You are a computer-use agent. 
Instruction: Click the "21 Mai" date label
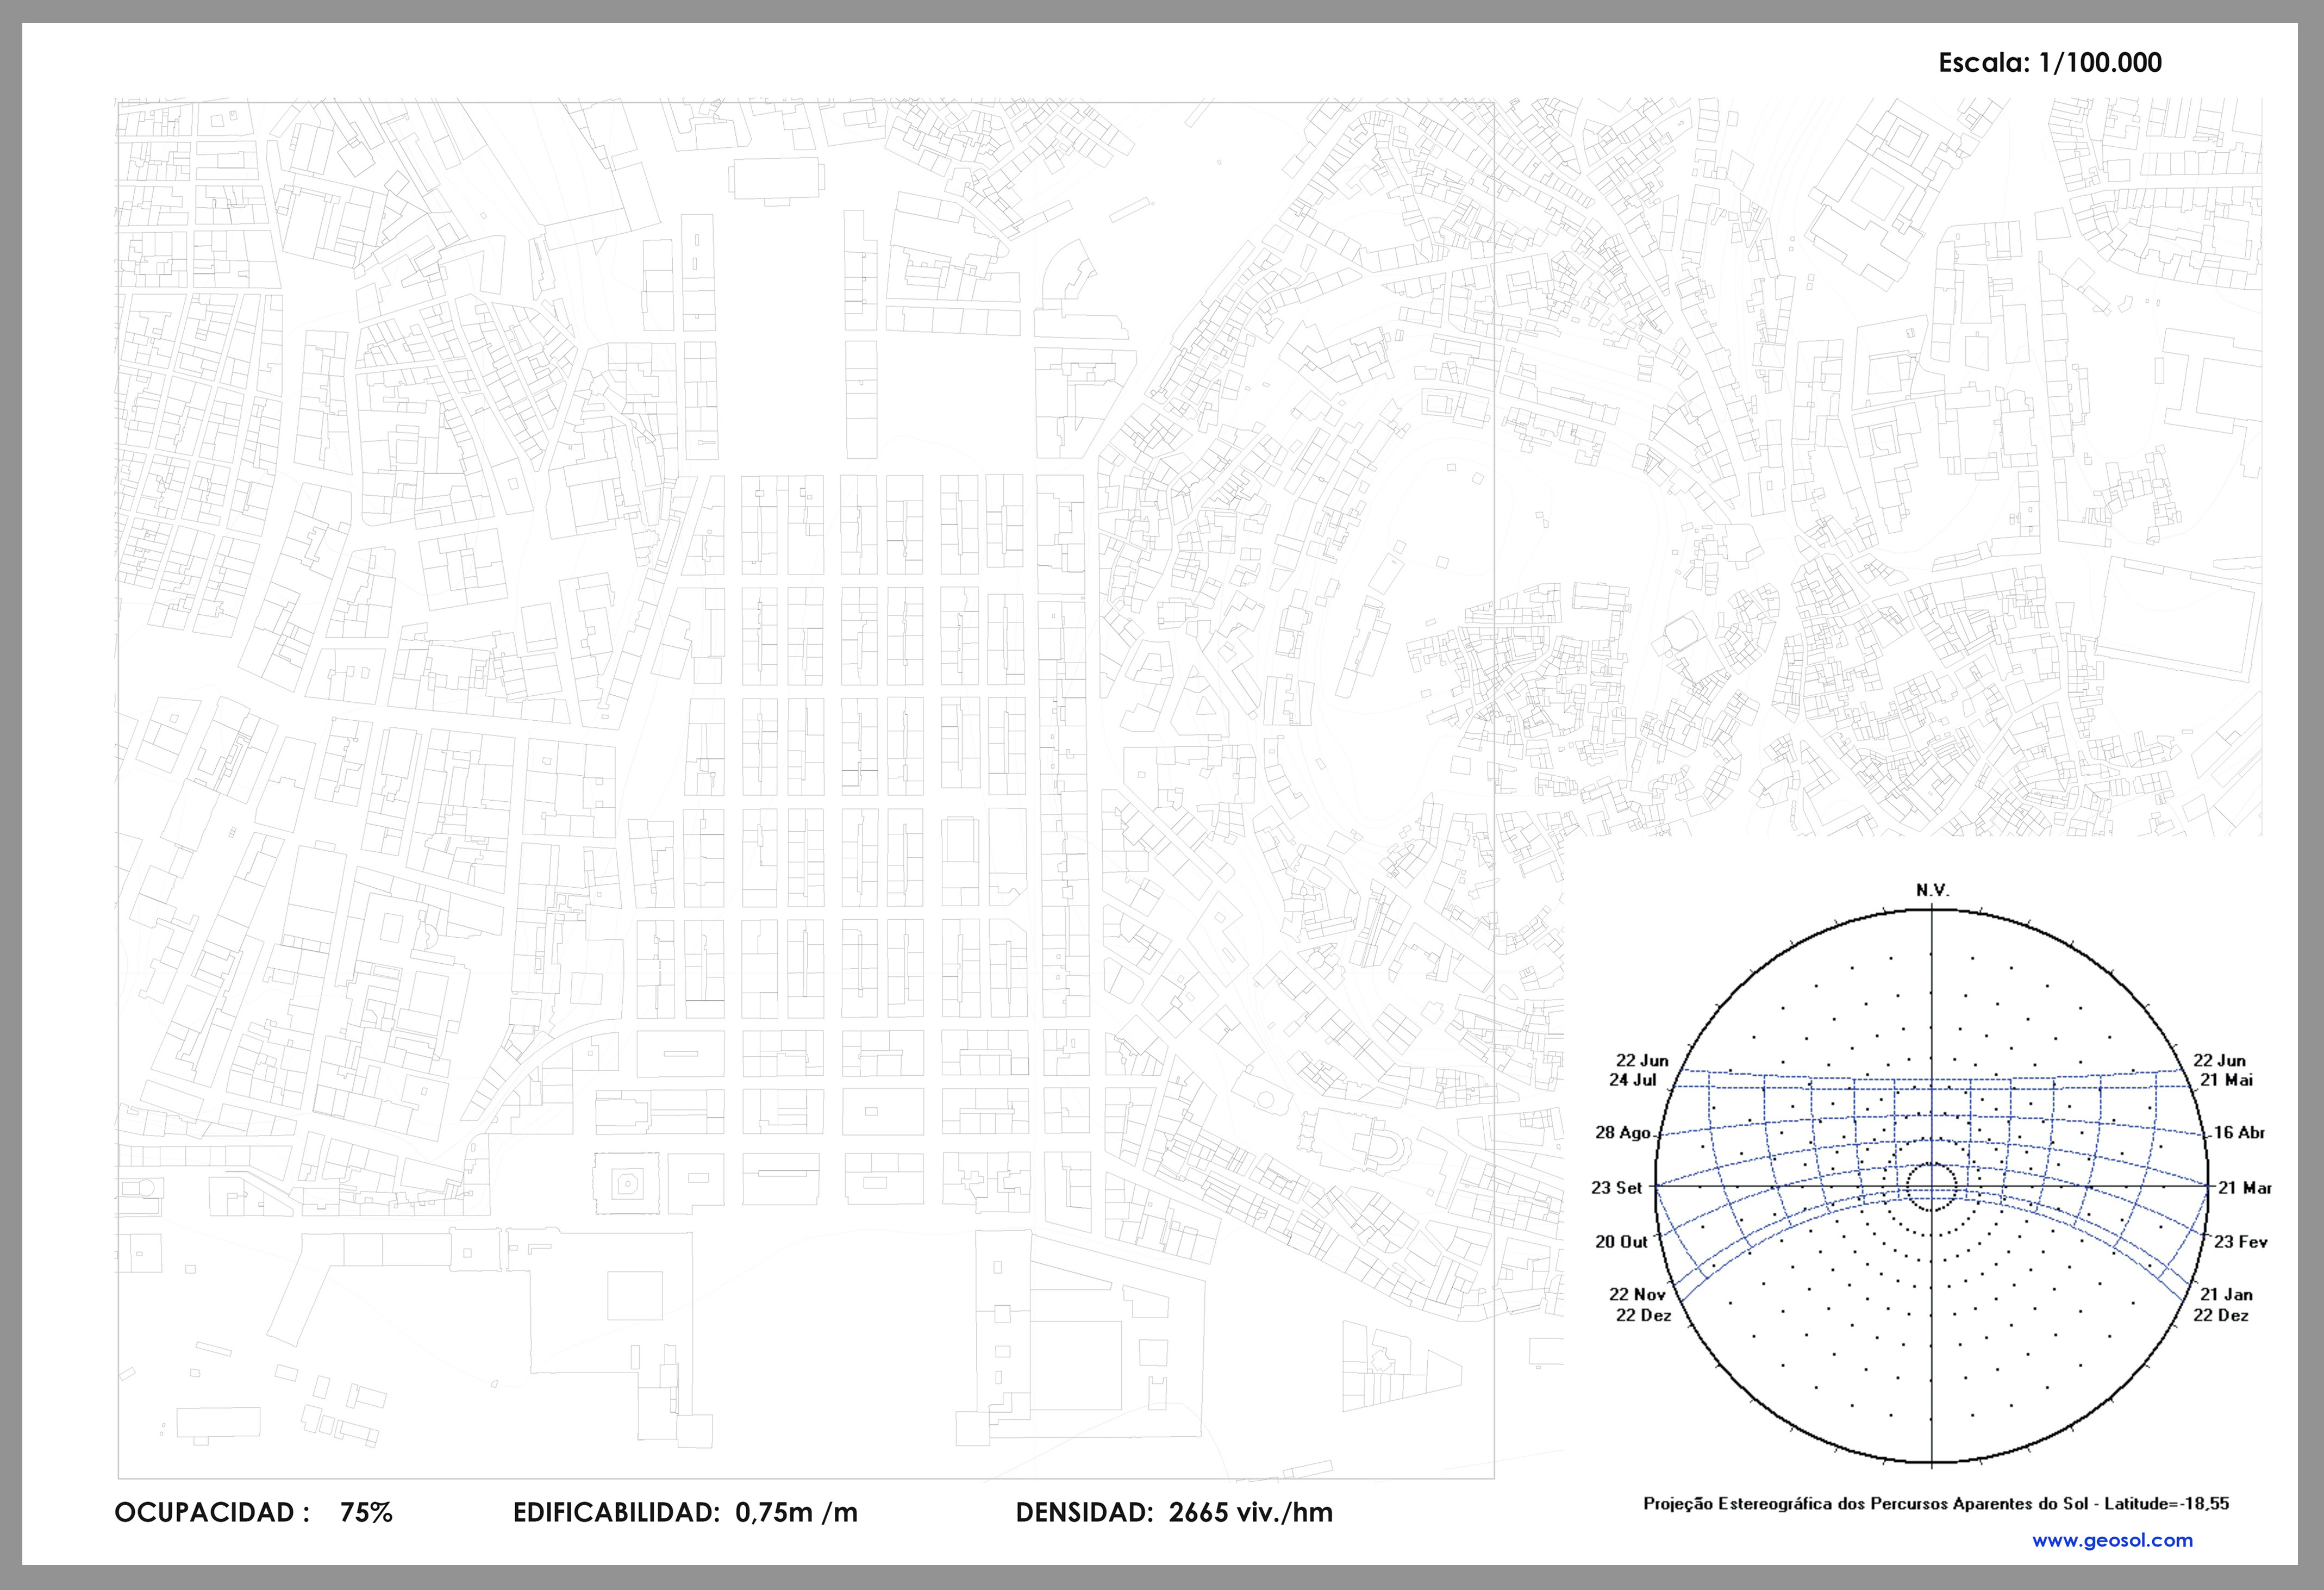point(2227,1080)
